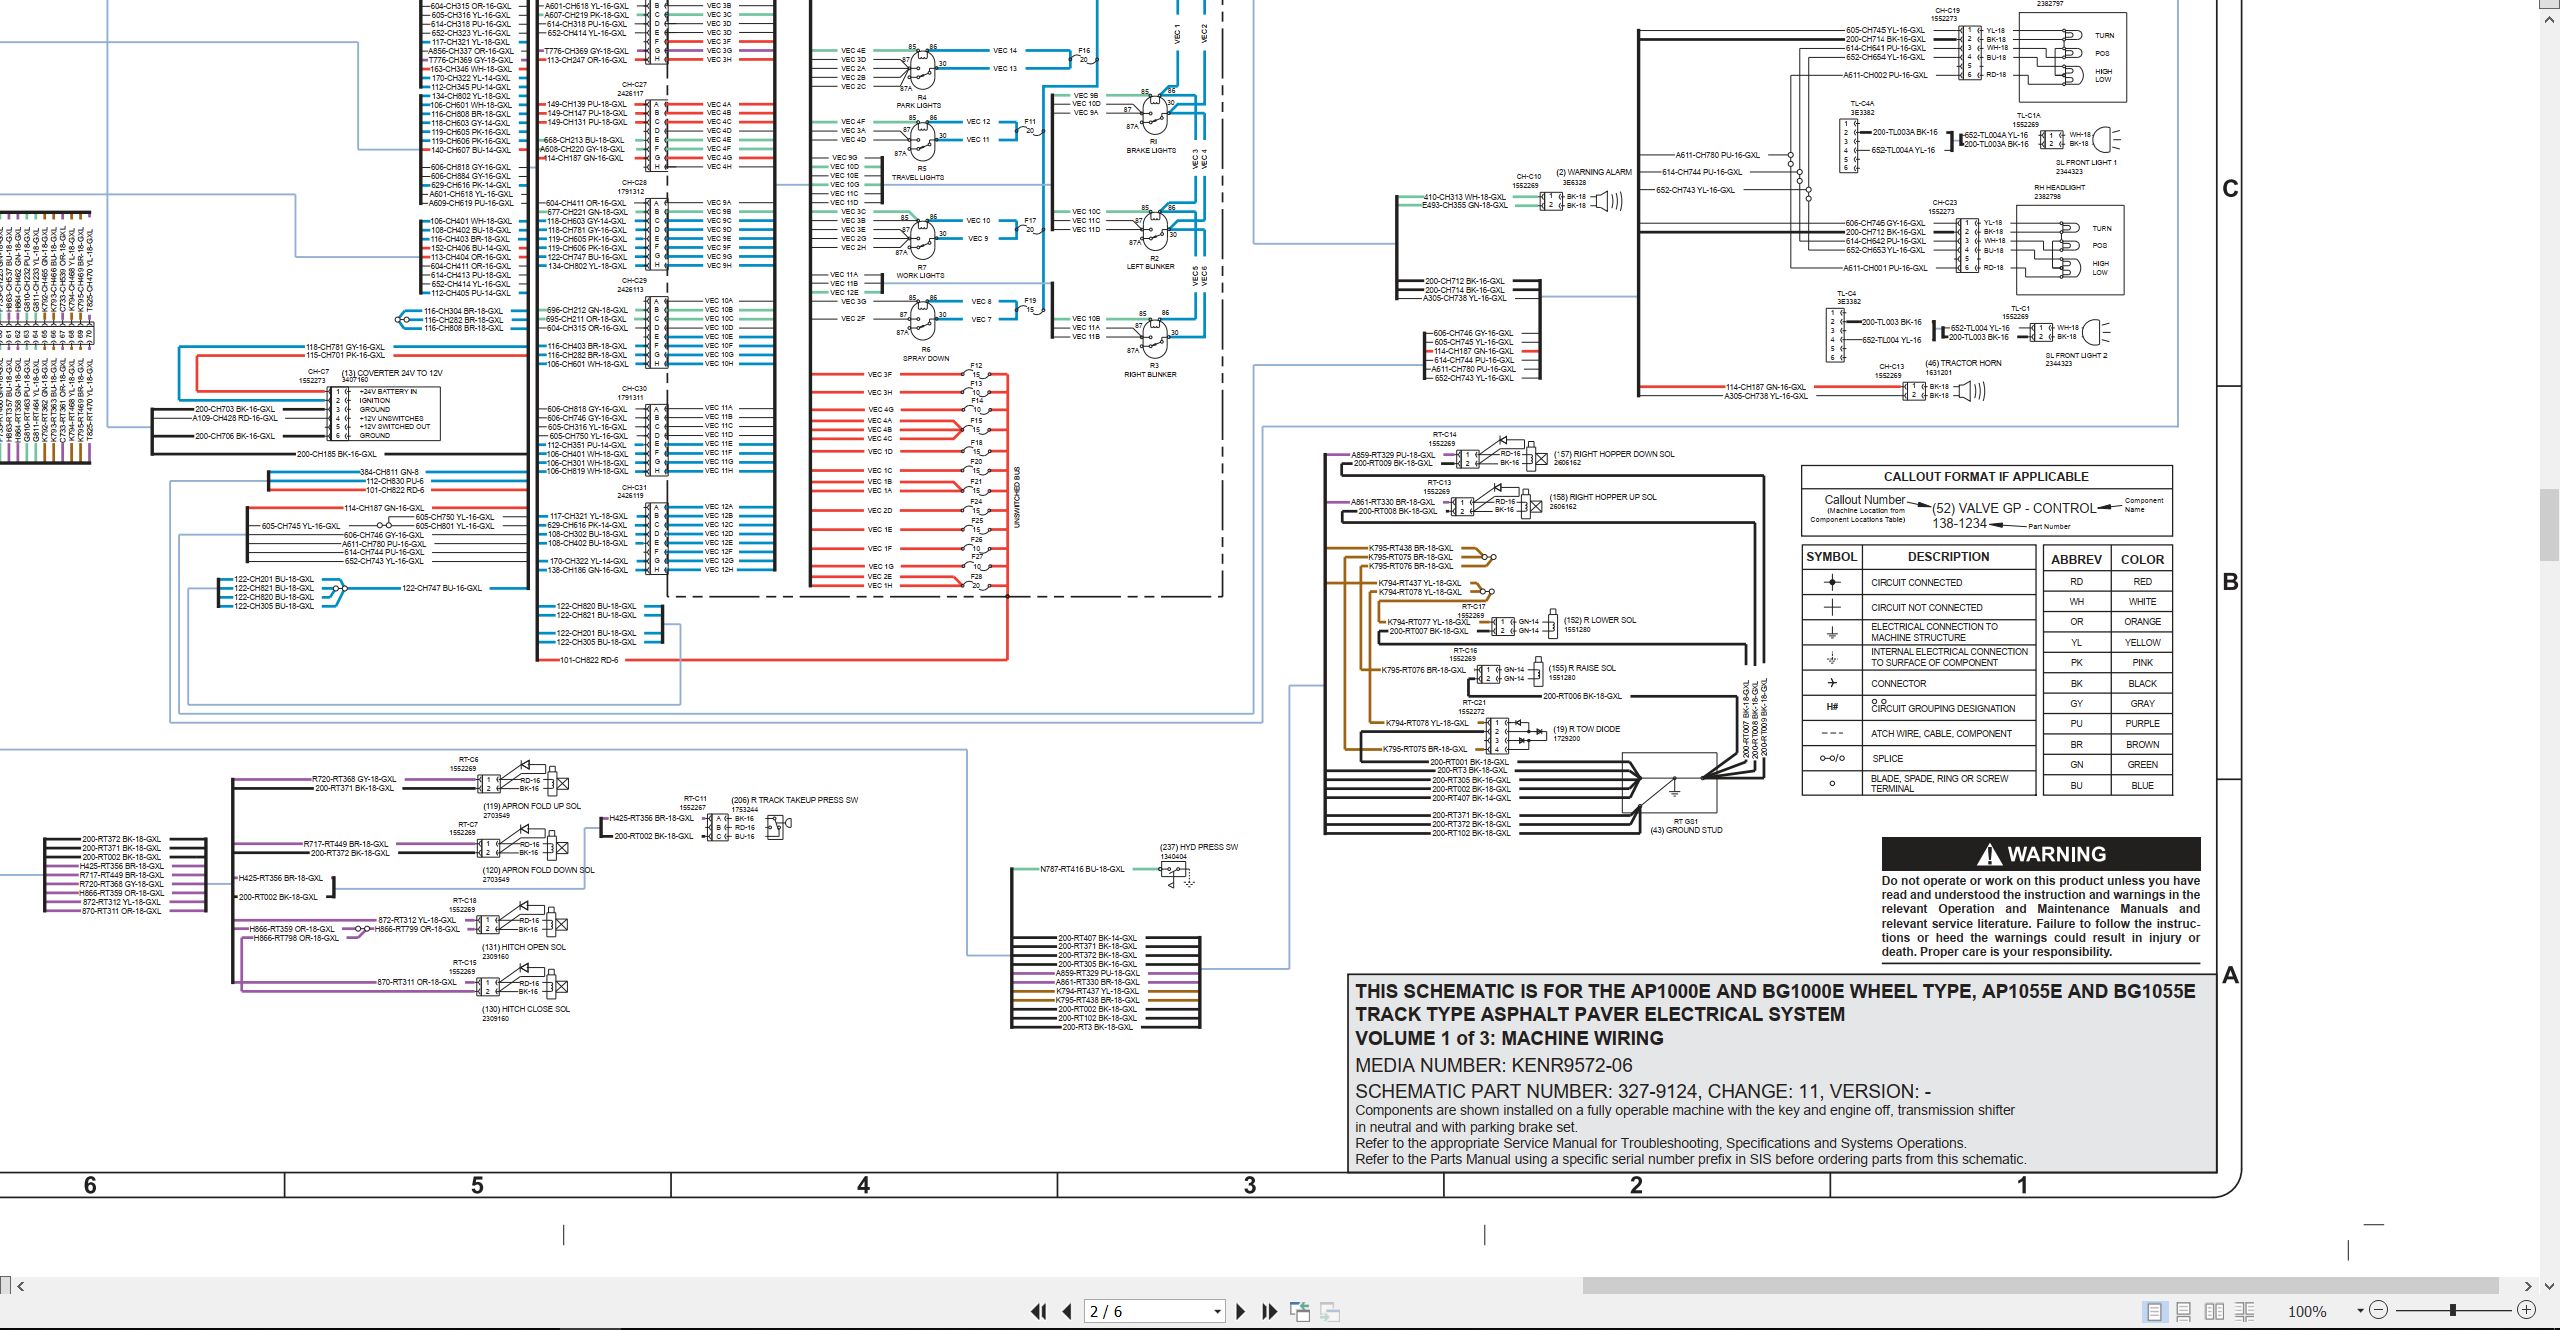Image resolution: width=2560 pixels, height=1330 pixels.
Task: Click 'CALLOUT FORMAT IF APPLICABLE' header
Action: pos(1986,477)
